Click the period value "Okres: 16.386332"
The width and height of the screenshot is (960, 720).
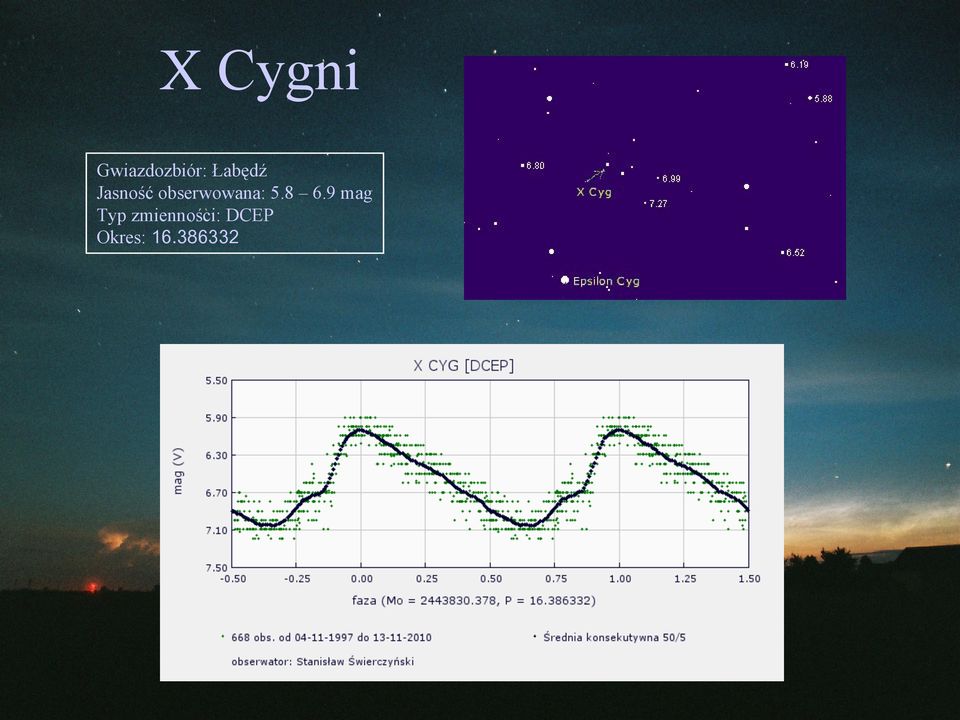click(x=168, y=237)
